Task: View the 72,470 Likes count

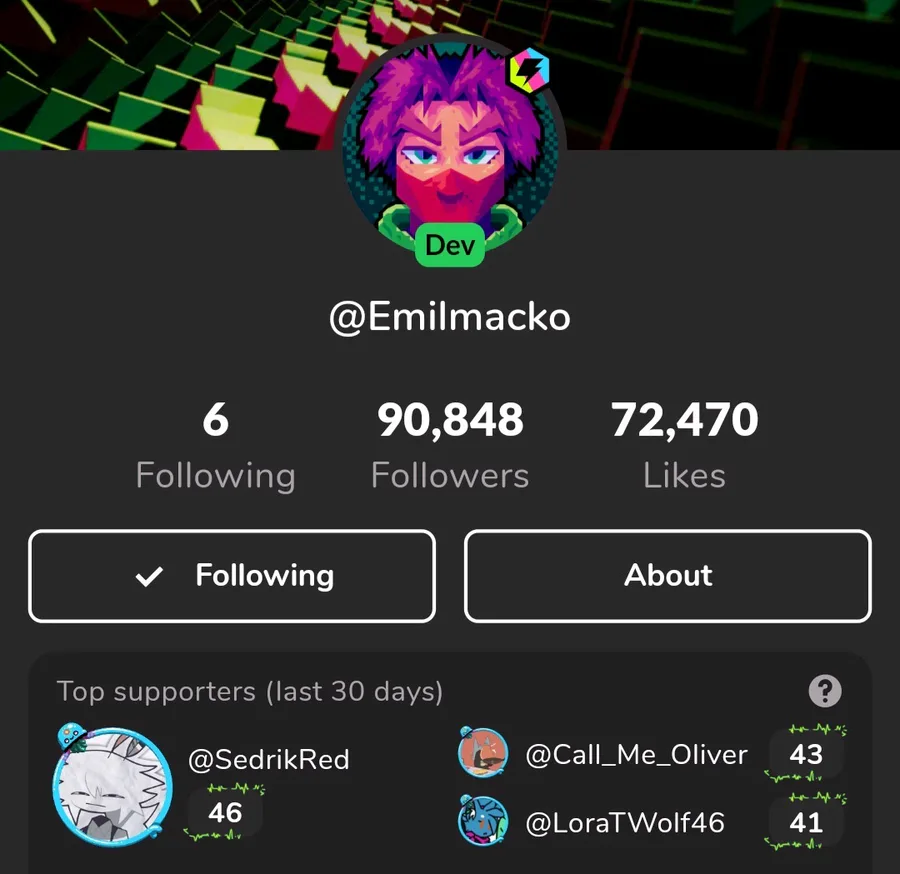Action: pyautogui.click(x=684, y=445)
